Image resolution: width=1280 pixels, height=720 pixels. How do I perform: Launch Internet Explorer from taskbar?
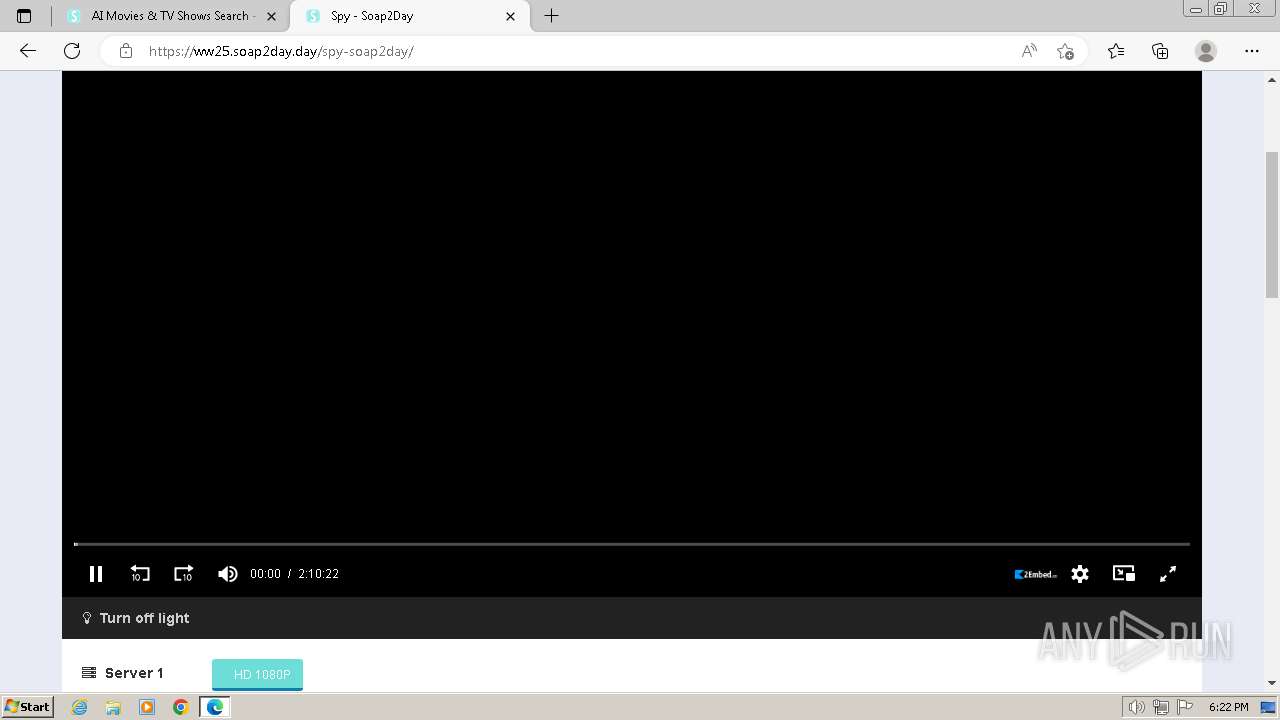tap(80, 707)
